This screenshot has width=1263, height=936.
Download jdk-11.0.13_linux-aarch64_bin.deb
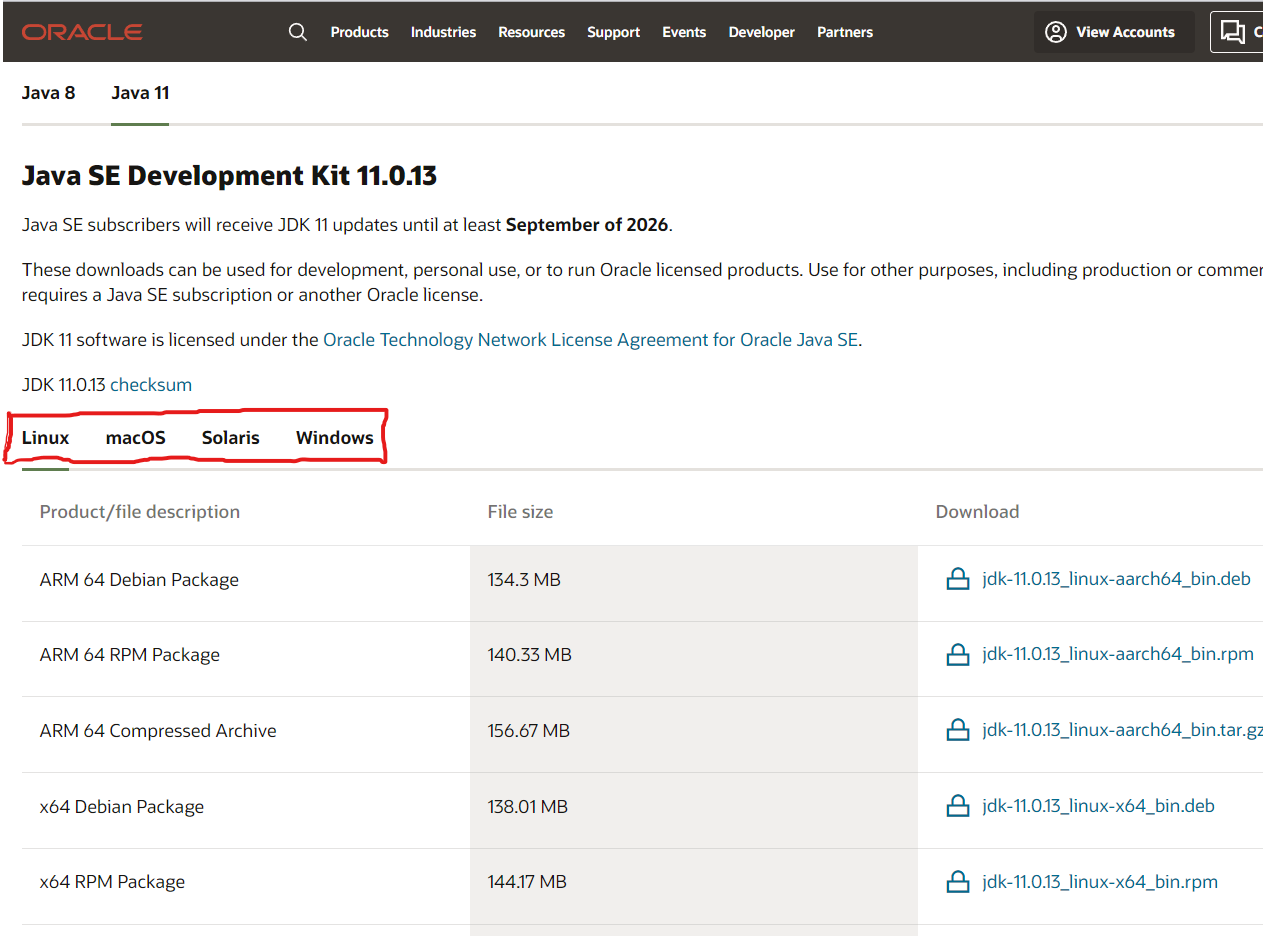1116,579
